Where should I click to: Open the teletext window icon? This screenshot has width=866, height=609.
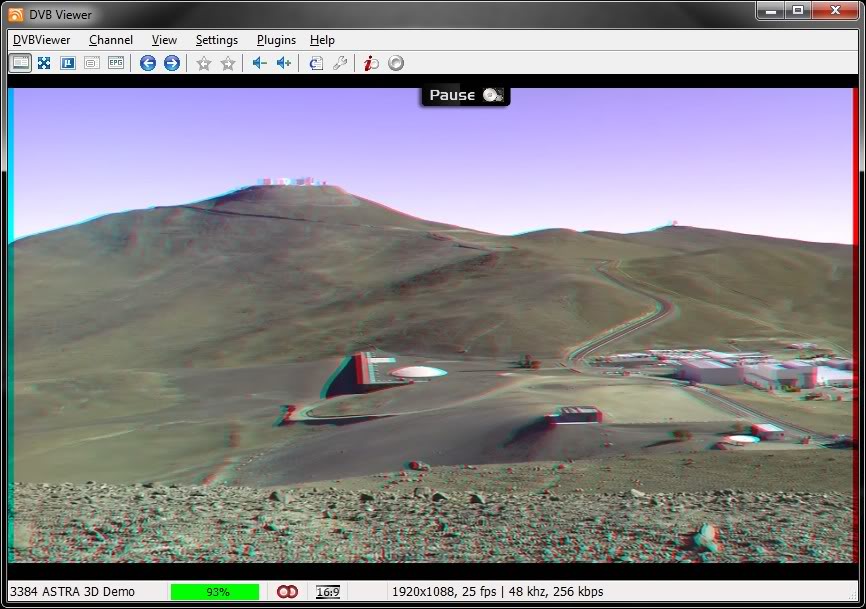click(92, 63)
